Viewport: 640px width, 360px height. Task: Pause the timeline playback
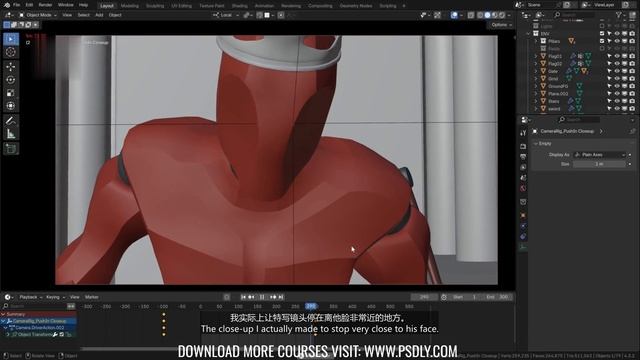click(262, 297)
